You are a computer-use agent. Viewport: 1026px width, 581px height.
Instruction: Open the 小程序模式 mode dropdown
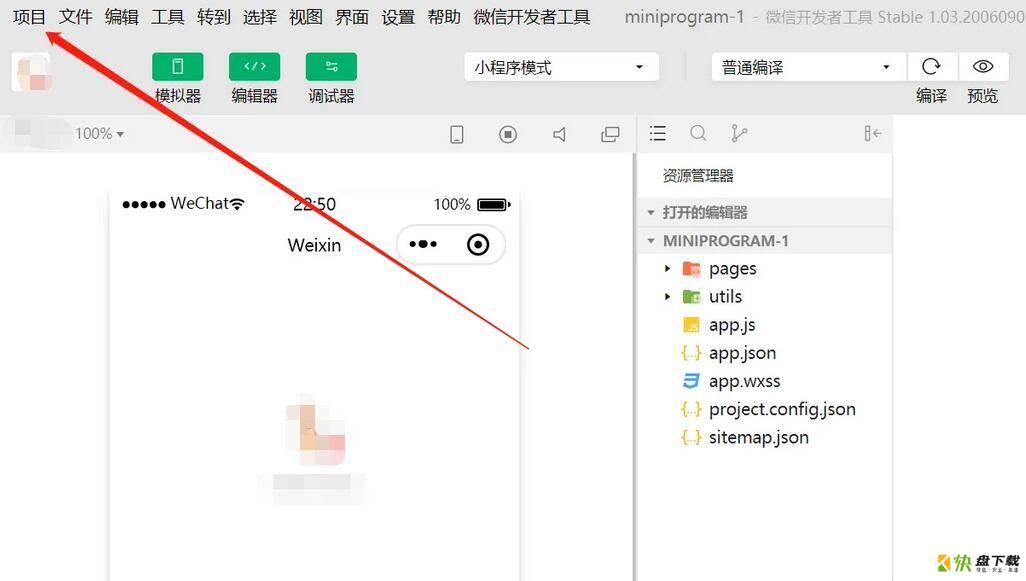(561, 67)
